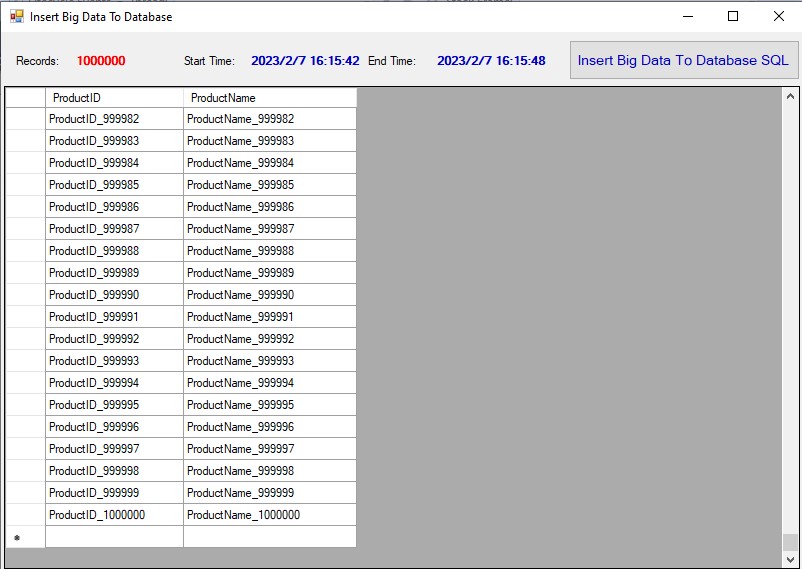This screenshot has height=569, width=802.
Task: Select cell ProductID_999984
Action: (x=115, y=163)
